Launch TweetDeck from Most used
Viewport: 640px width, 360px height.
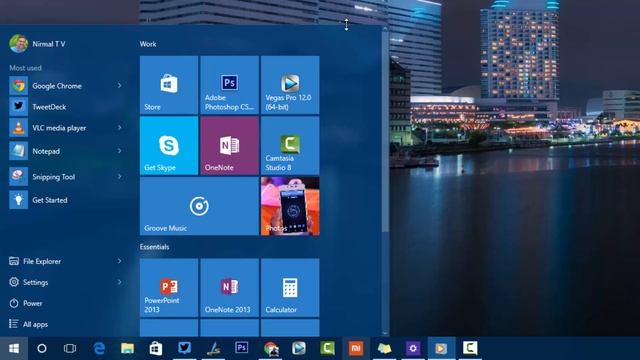pyautogui.click(x=66, y=107)
